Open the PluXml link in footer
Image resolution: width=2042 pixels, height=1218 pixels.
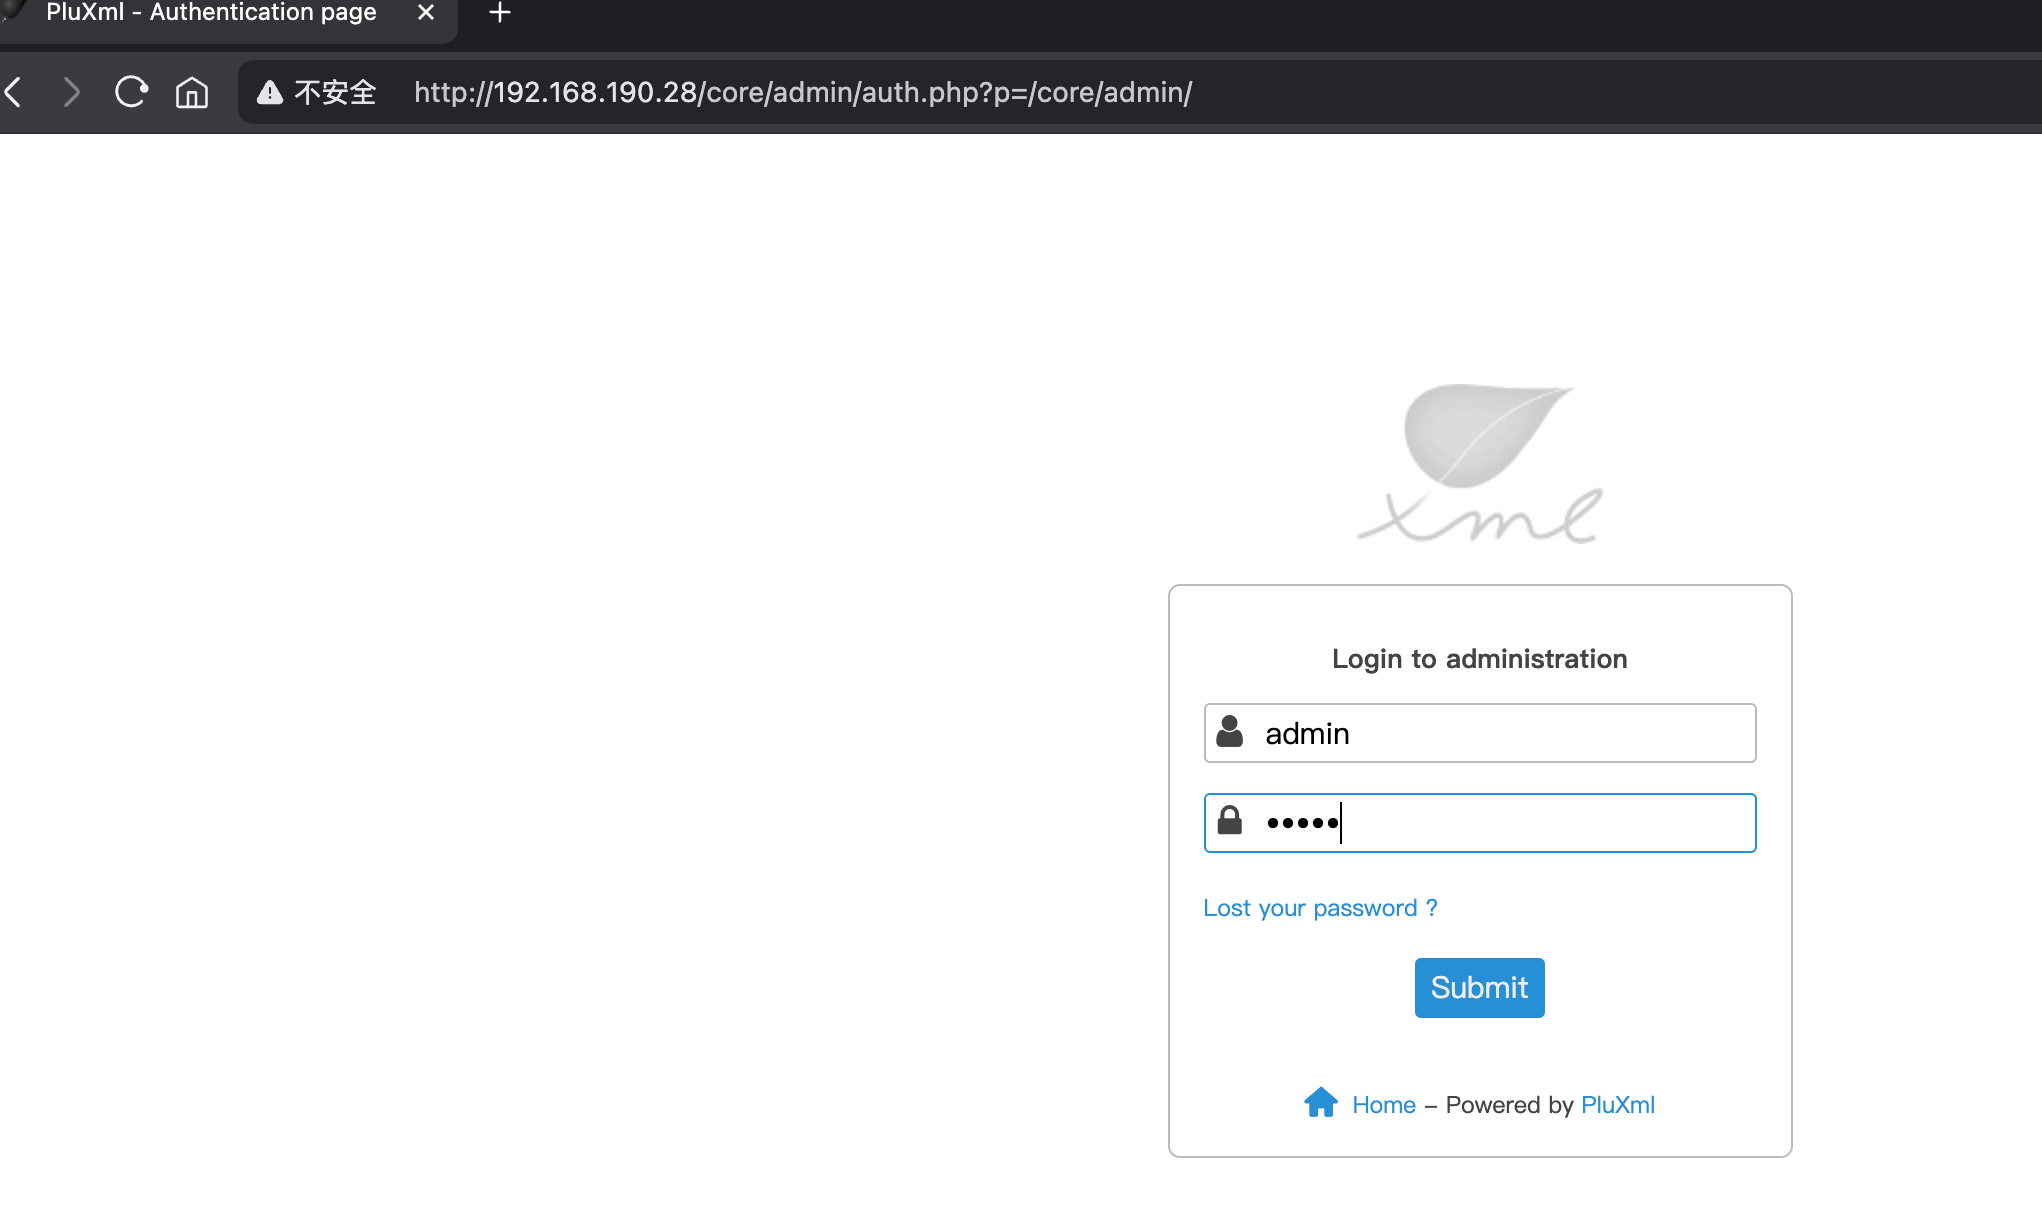tap(1617, 1105)
